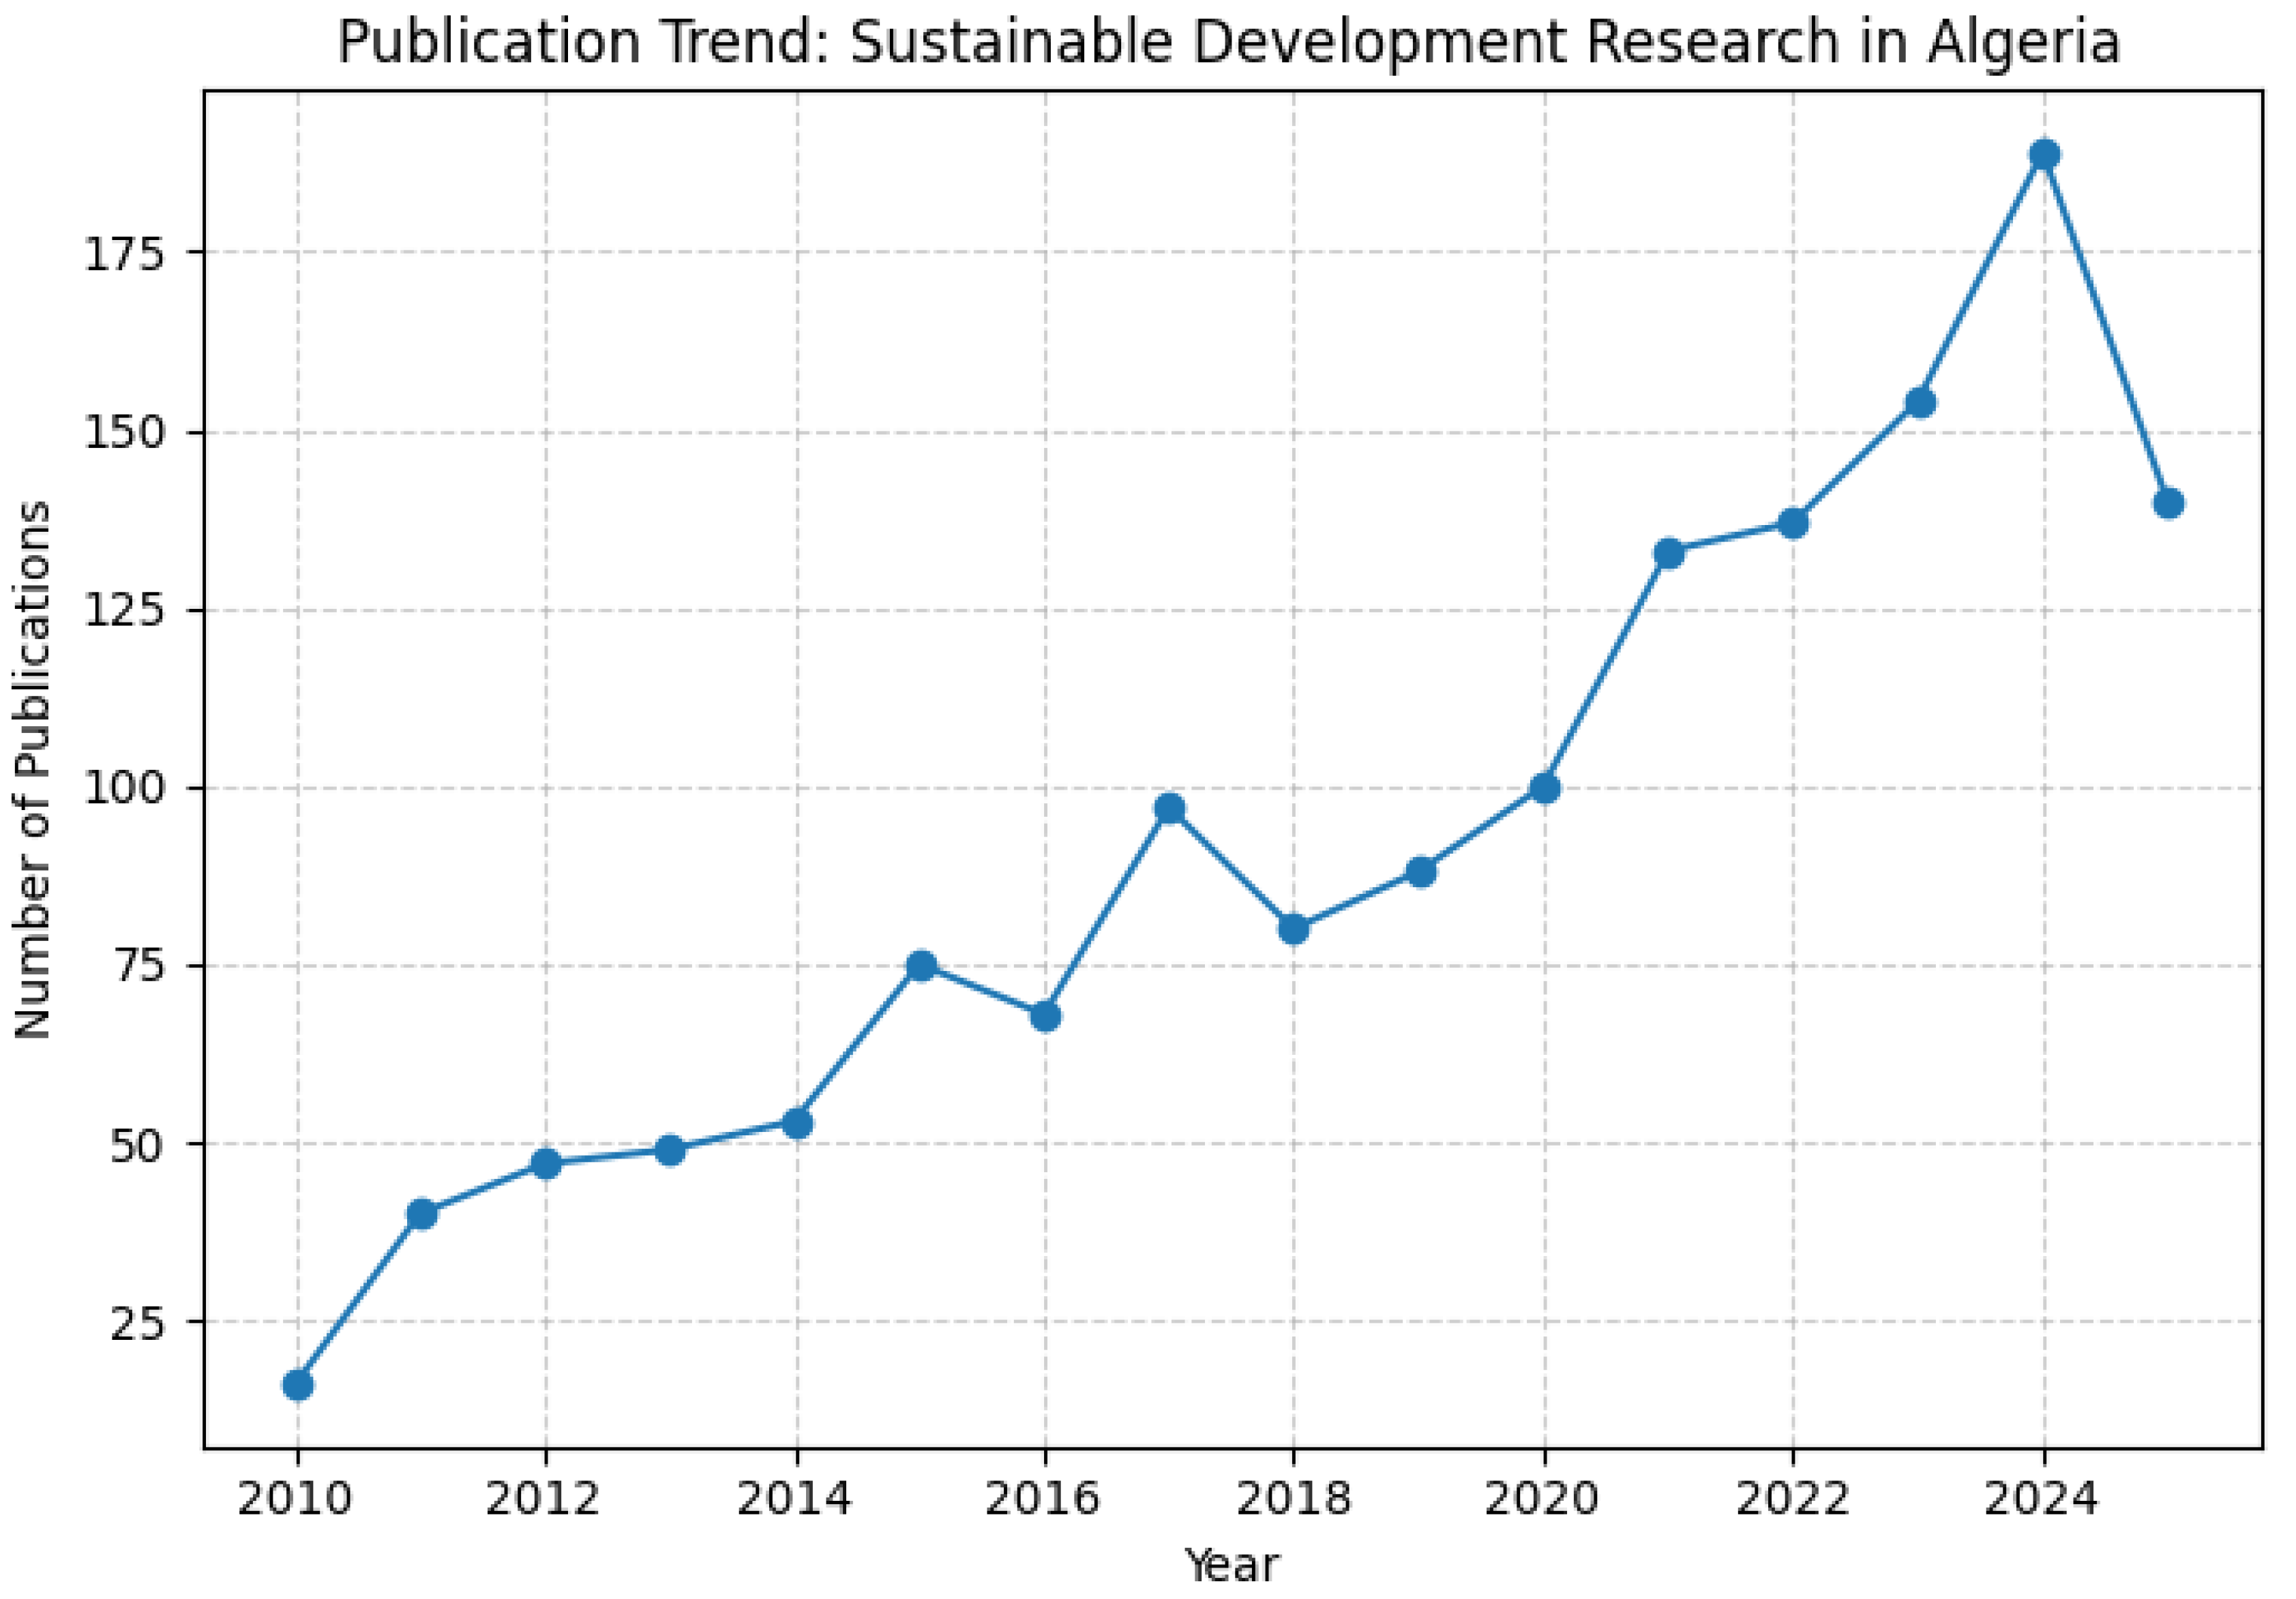The image size is (2296, 1599).
Task: Click the 2020 data point at 100
Action: coord(1545,788)
